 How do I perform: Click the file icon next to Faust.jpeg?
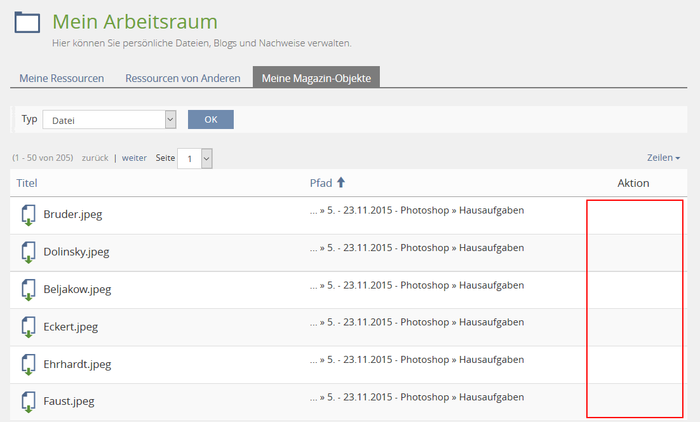(x=28, y=402)
